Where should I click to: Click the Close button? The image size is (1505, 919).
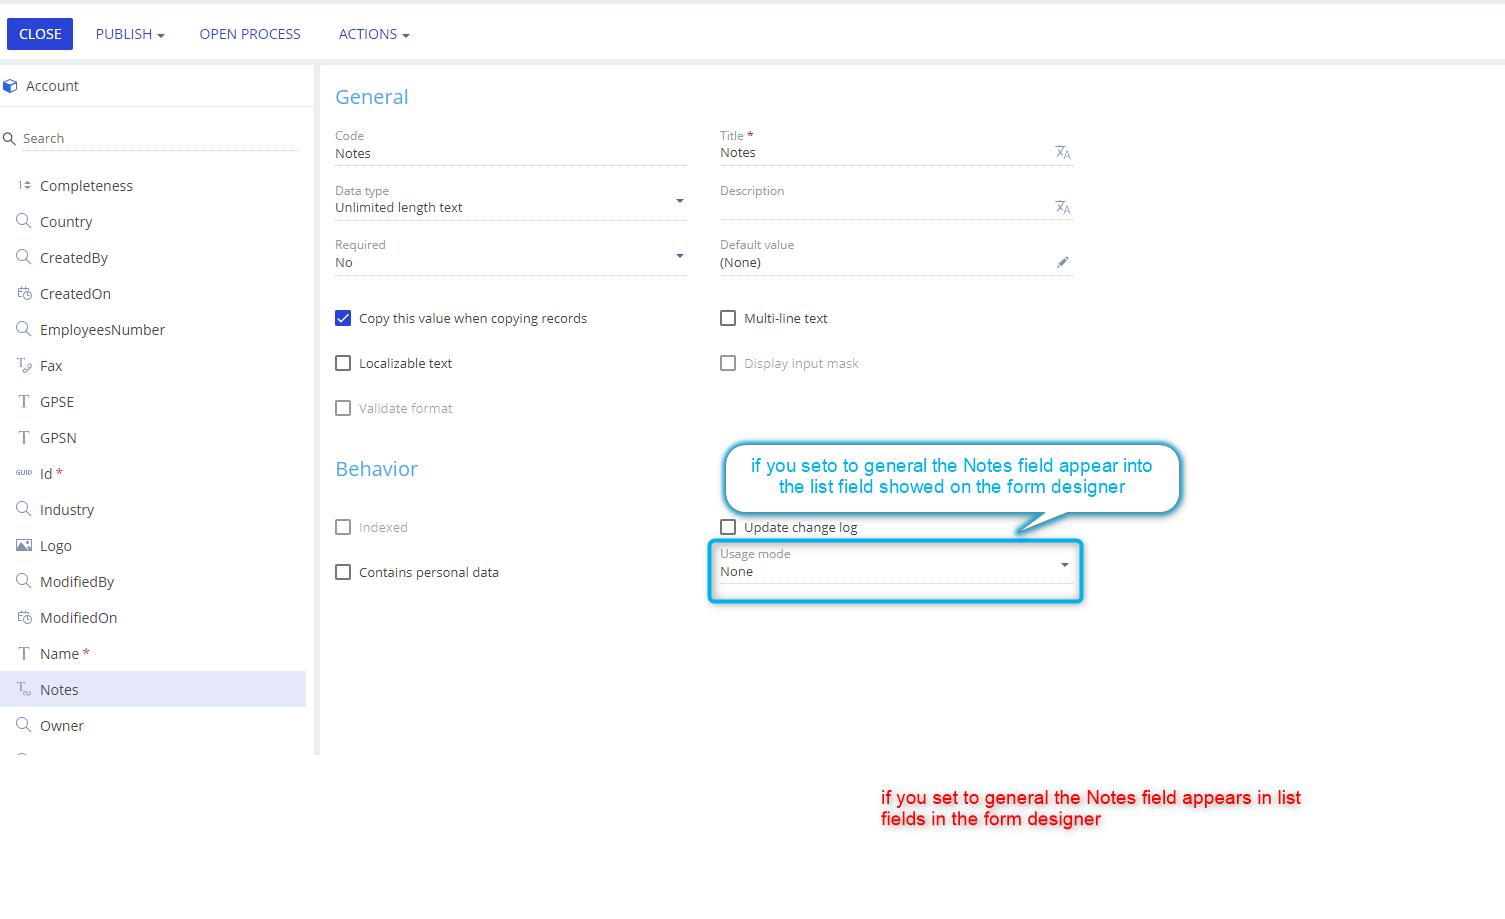[x=40, y=34]
